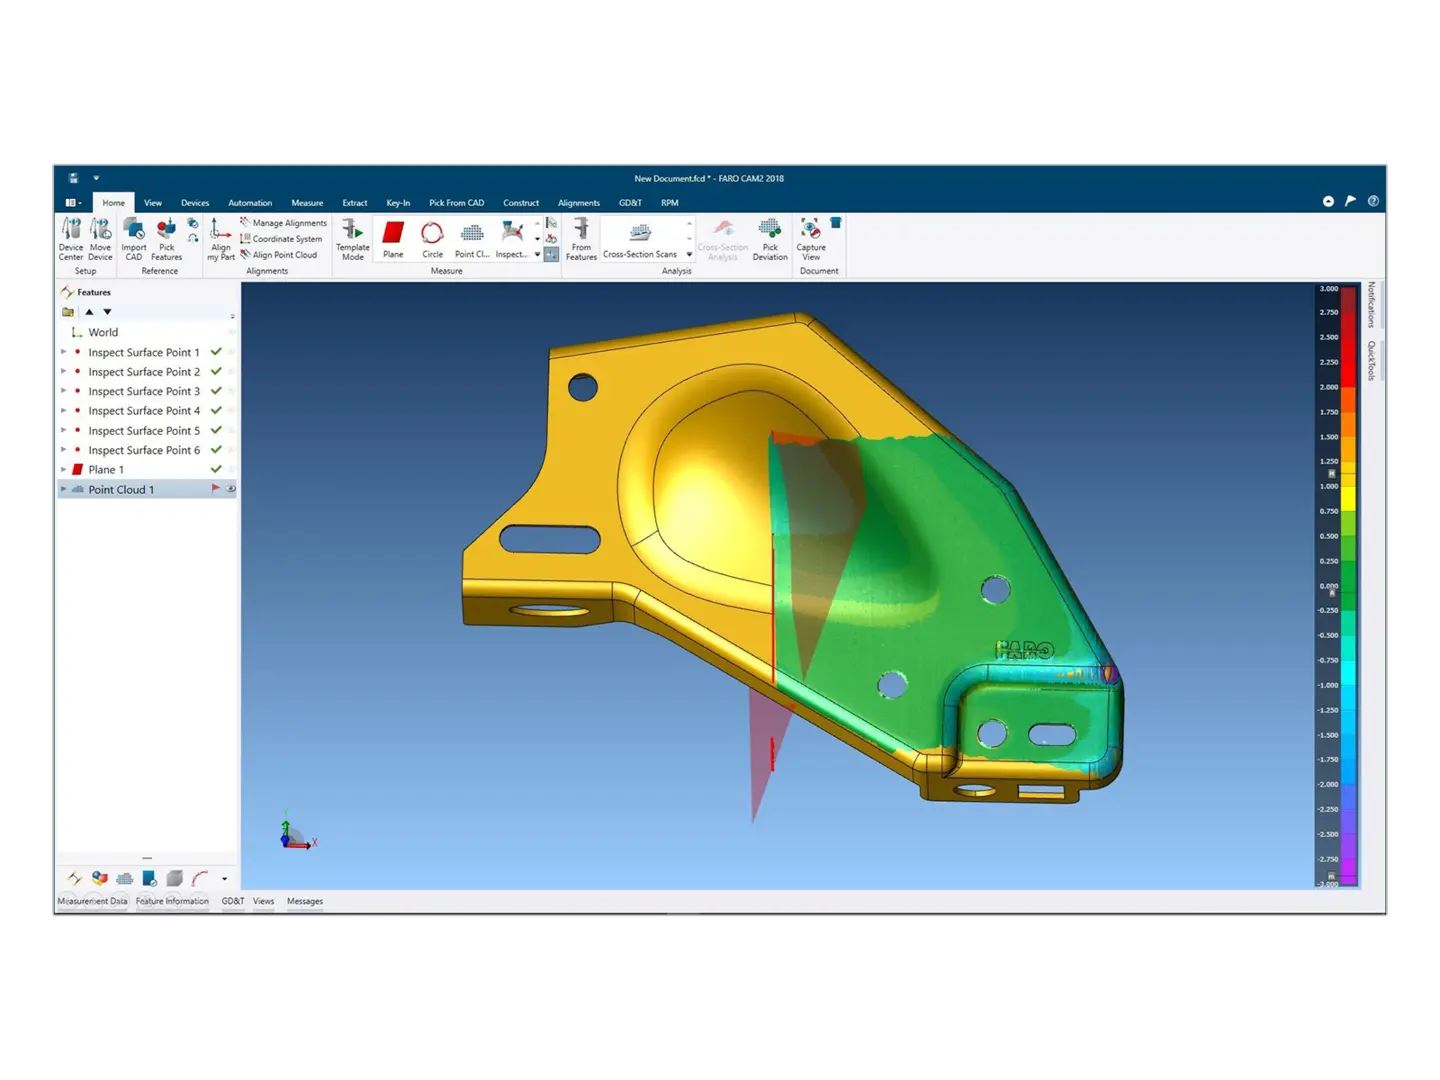The image size is (1440, 1080).
Task: Click the zero marker on the deviation color scale
Action: (x=1331, y=593)
